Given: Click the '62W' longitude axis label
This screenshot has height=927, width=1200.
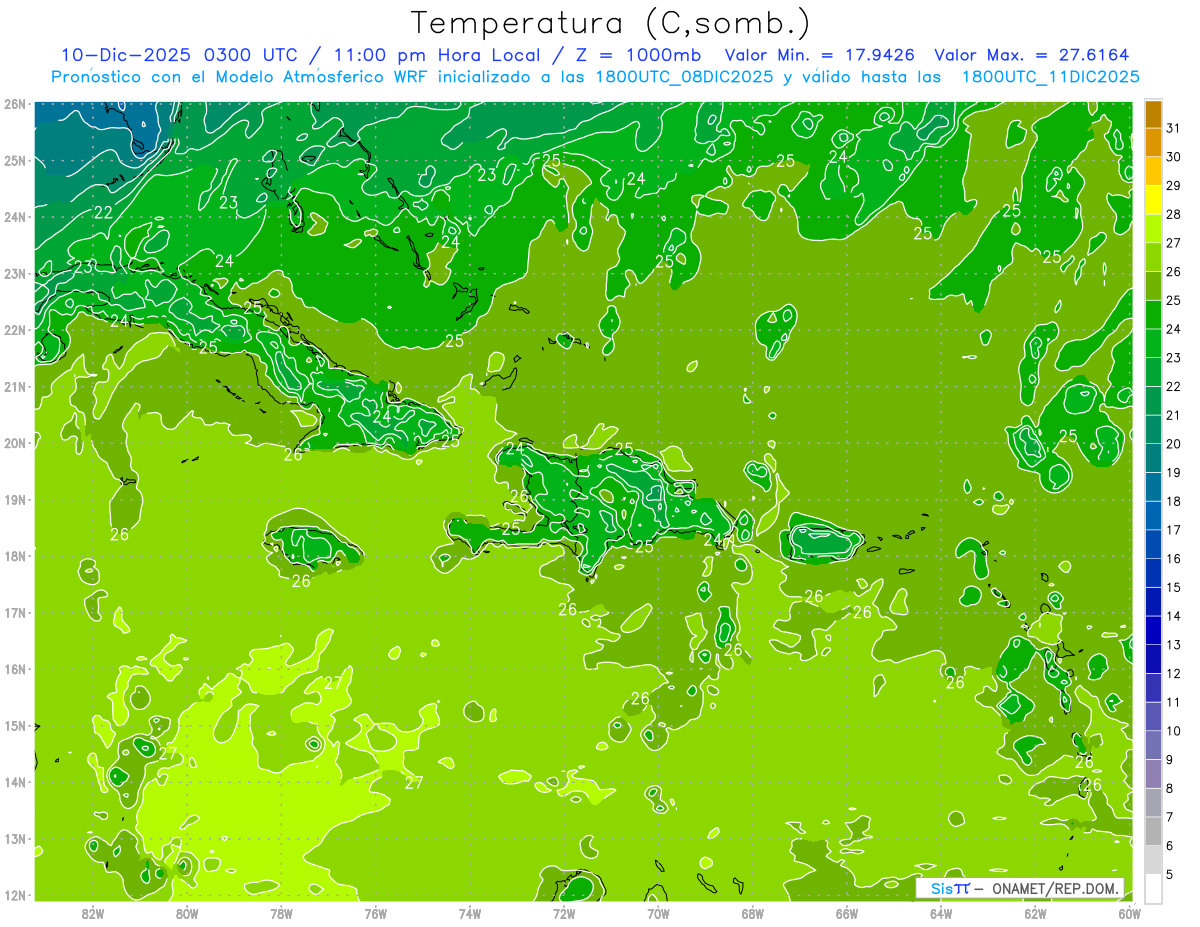Looking at the screenshot, I should coord(1035,912).
